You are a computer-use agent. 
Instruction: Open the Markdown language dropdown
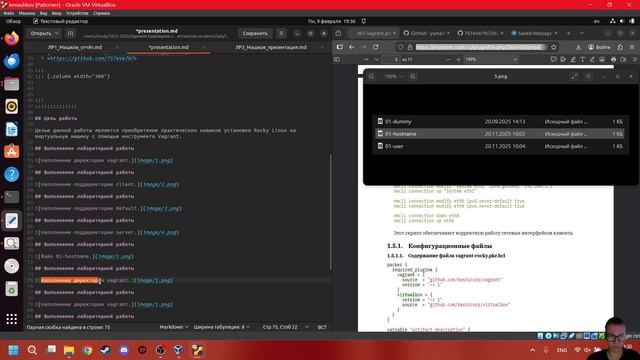(x=173, y=327)
